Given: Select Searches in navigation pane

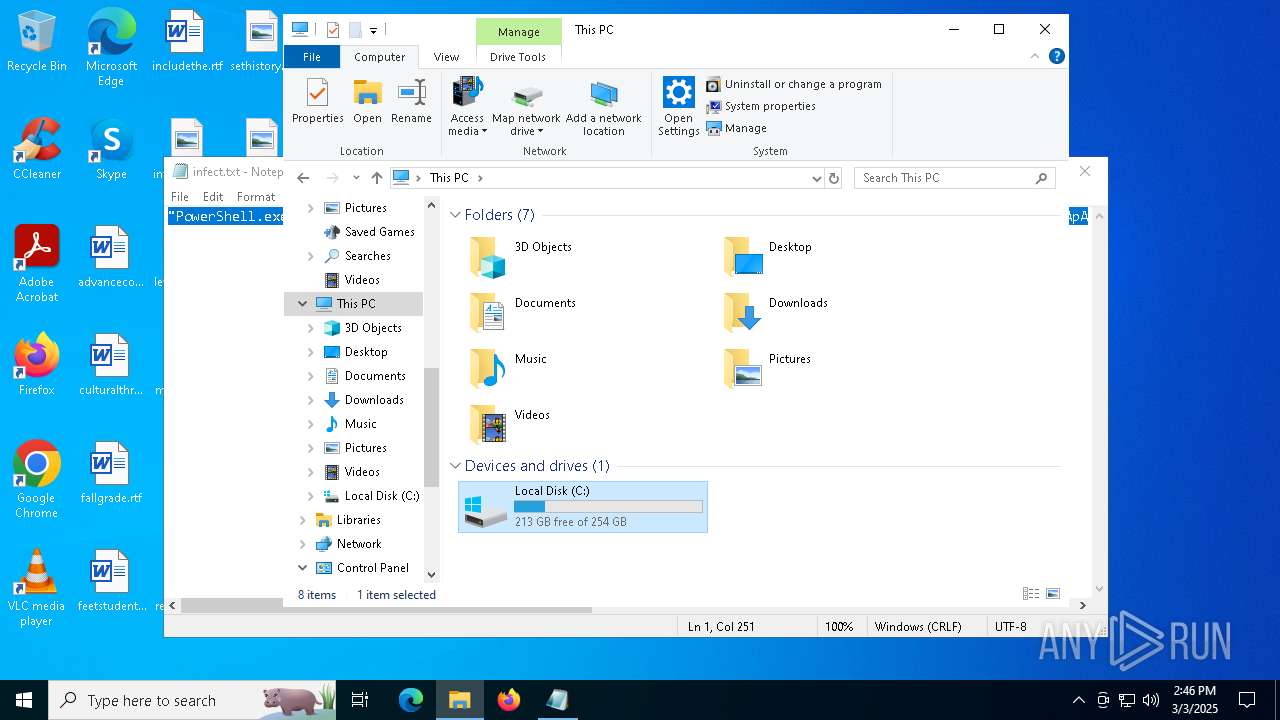Looking at the screenshot, I should 357,255.
